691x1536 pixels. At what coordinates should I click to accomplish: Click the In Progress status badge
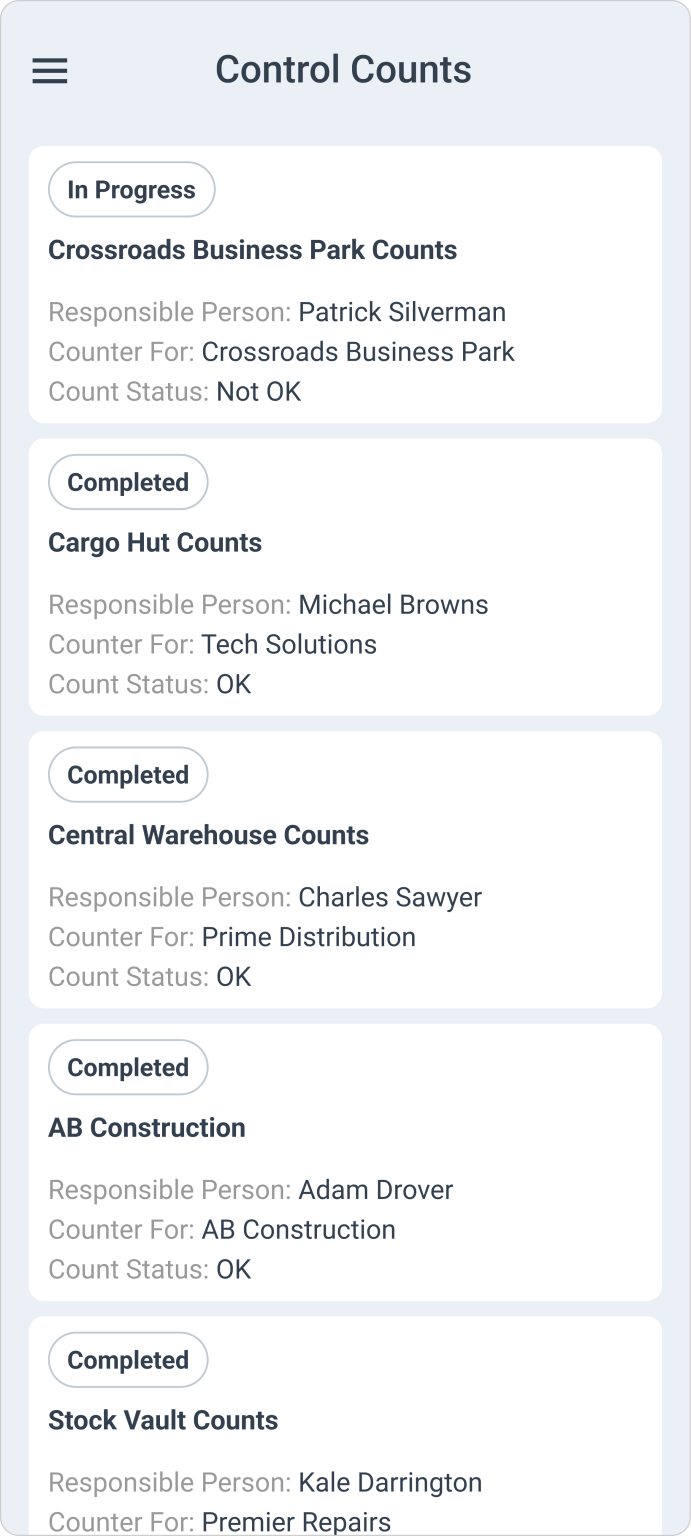(131, 189)
